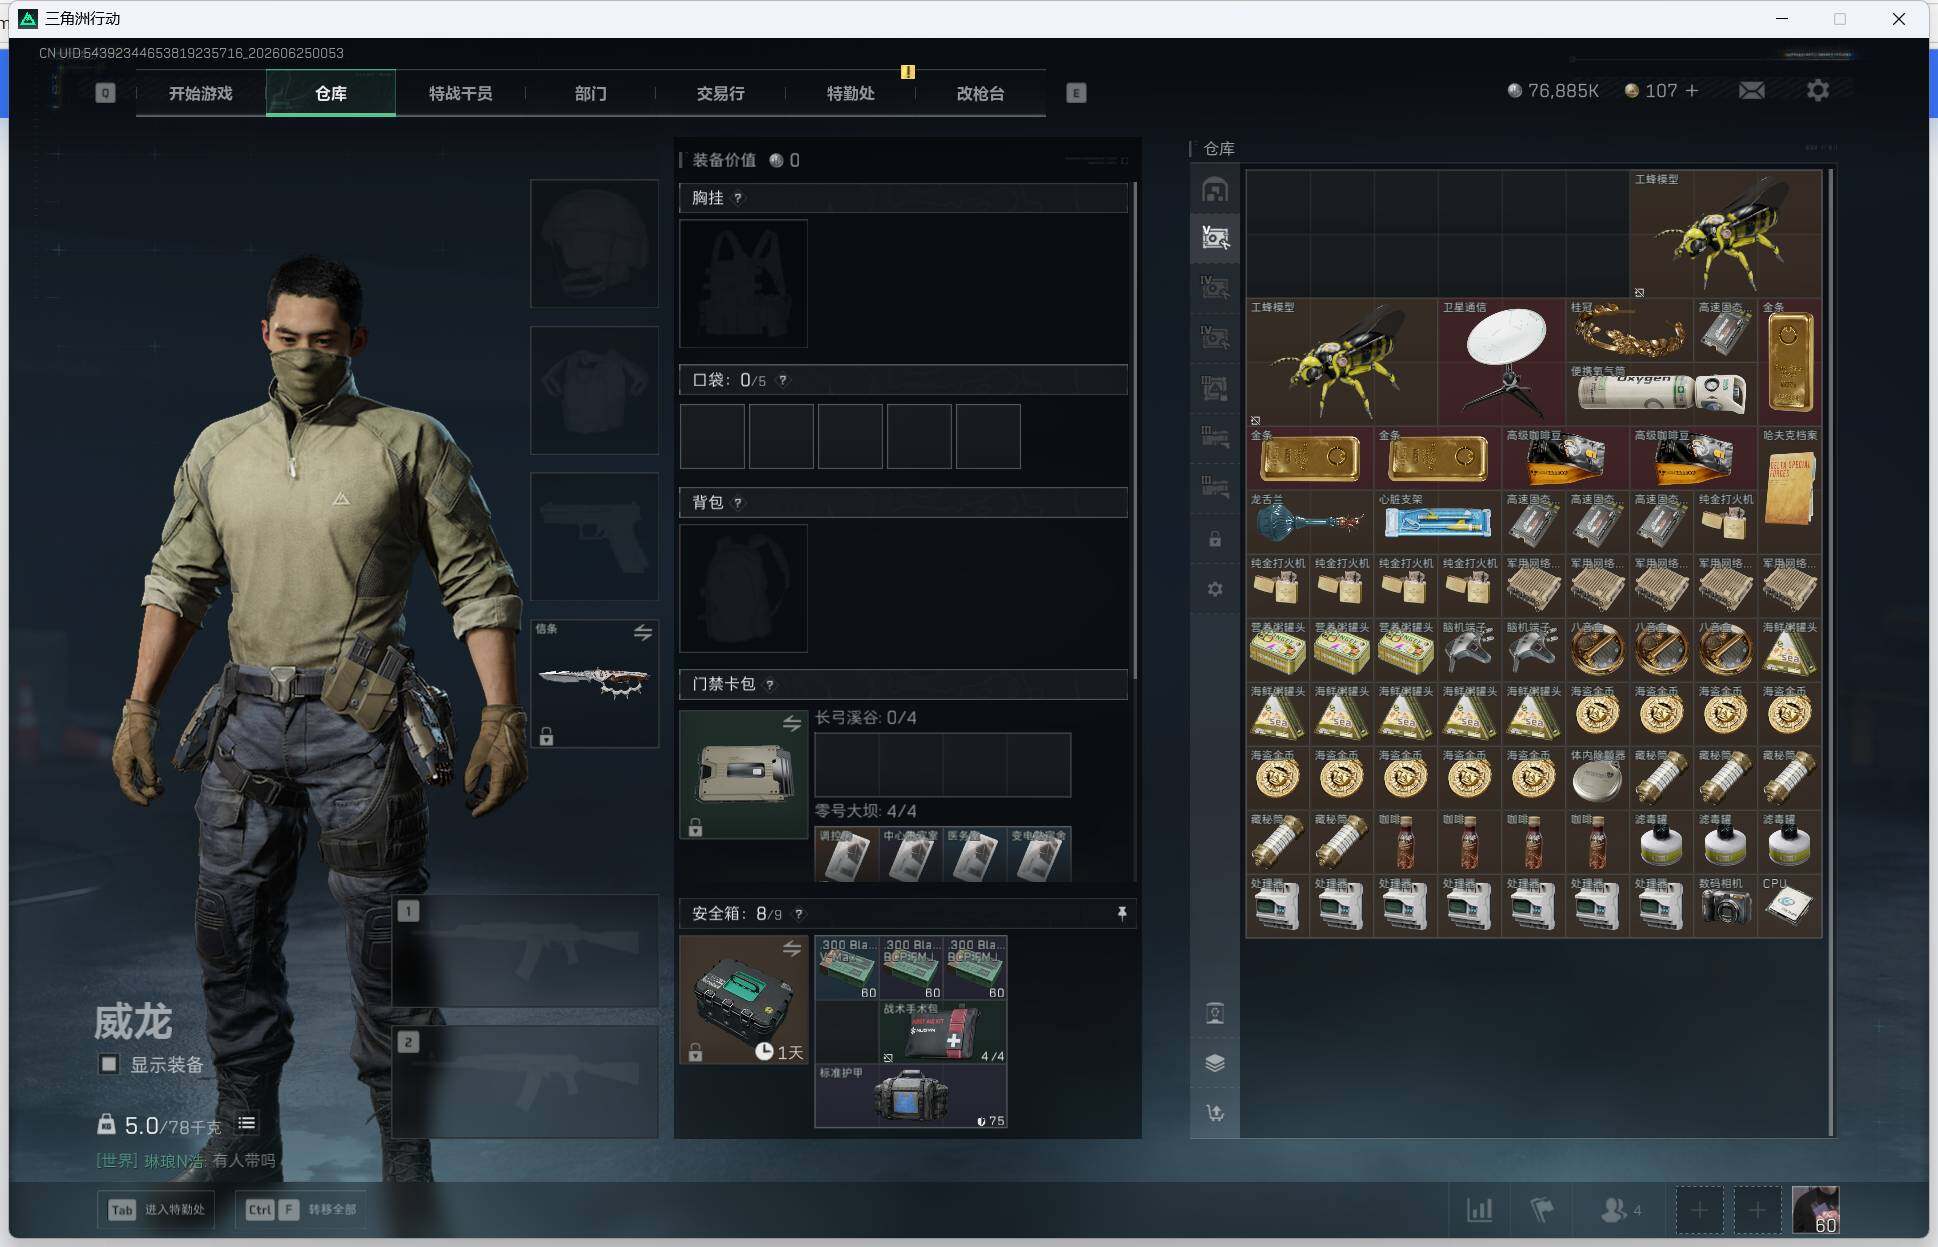Screen dimensions: 1938x1247
Task: Click the lock icon on the safe box
Action: point(695,1053)
